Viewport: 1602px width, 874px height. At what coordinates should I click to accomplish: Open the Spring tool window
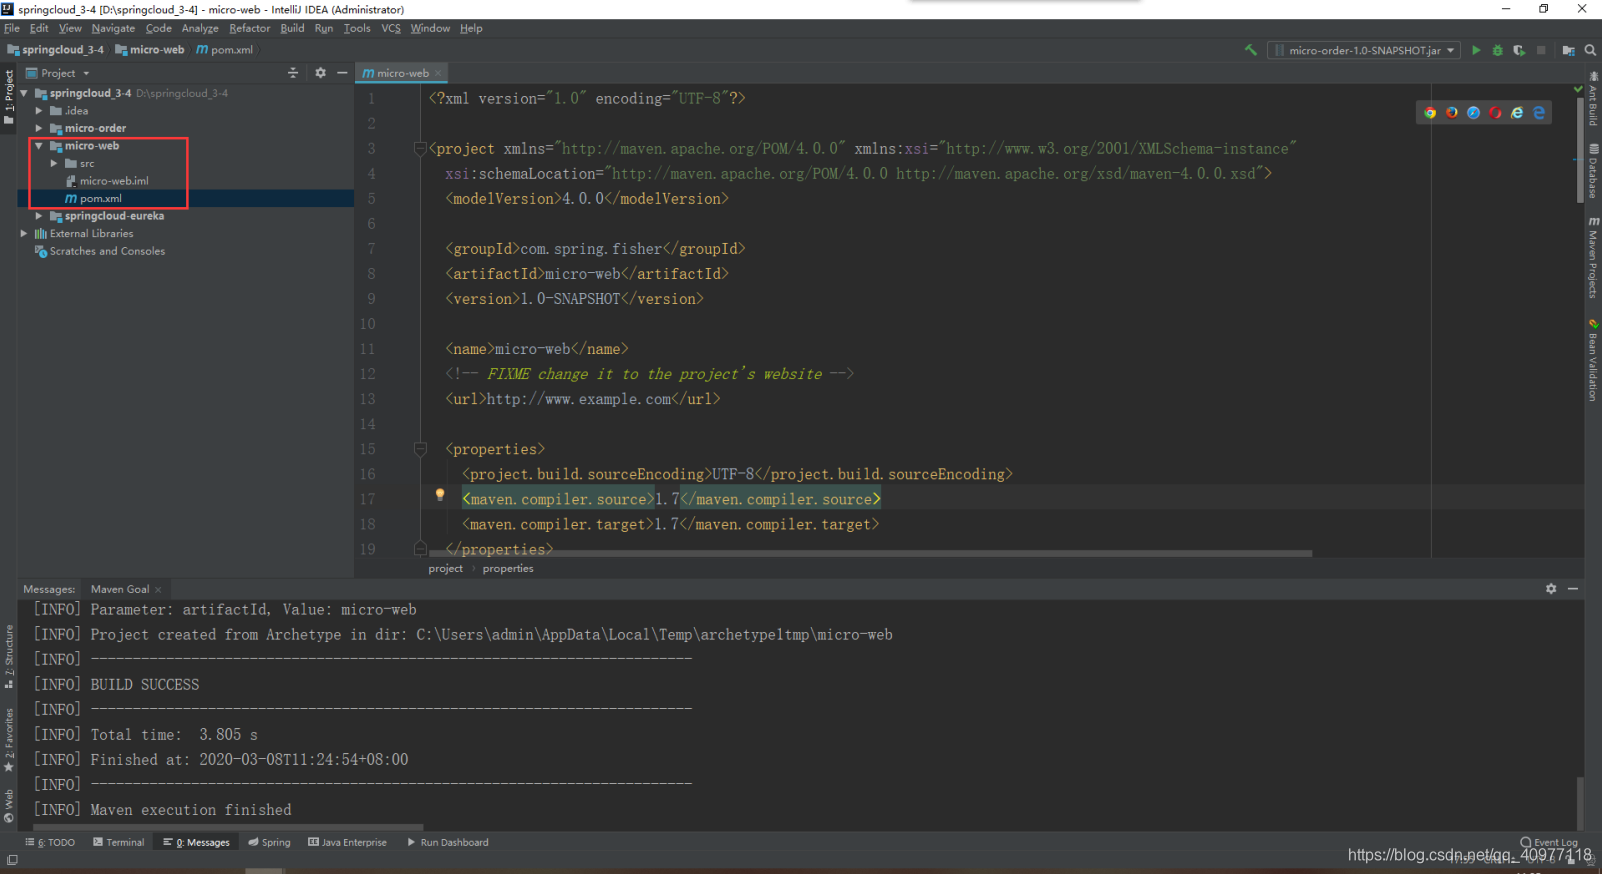click(x=270, y=842)
